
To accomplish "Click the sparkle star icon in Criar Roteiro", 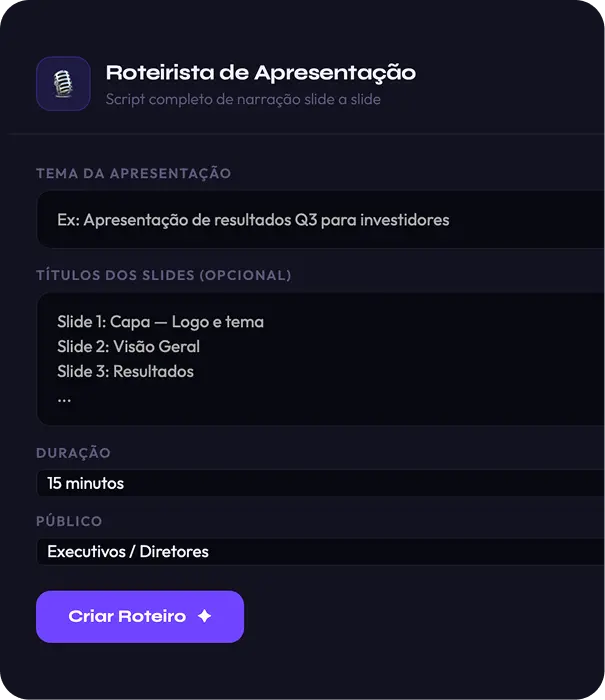I will 204,616.
